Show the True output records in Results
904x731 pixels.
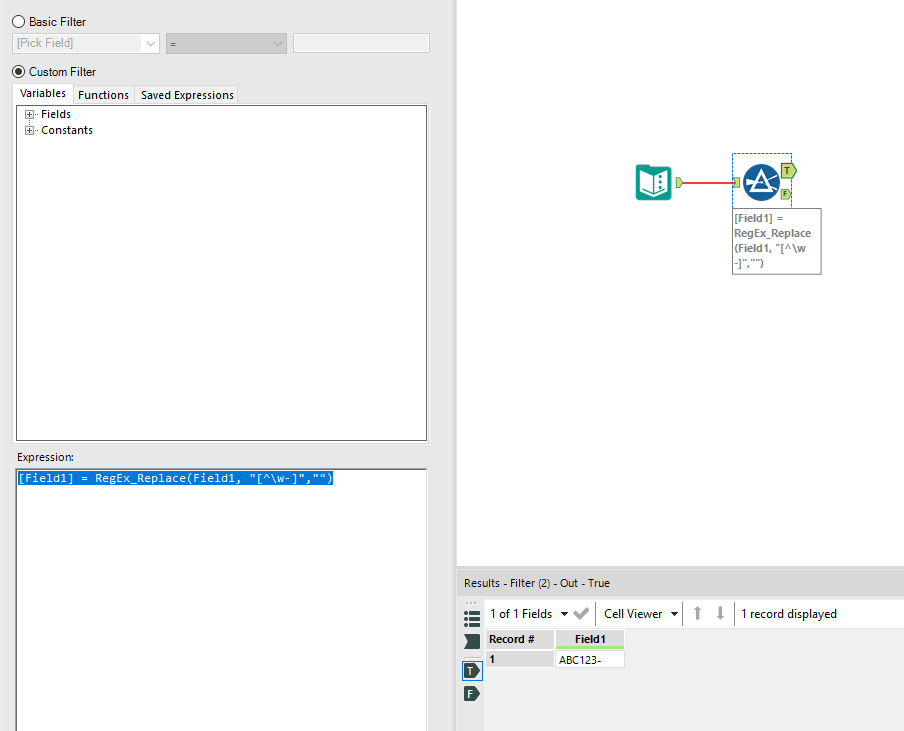pyautogui.click(x=471, y=671)
